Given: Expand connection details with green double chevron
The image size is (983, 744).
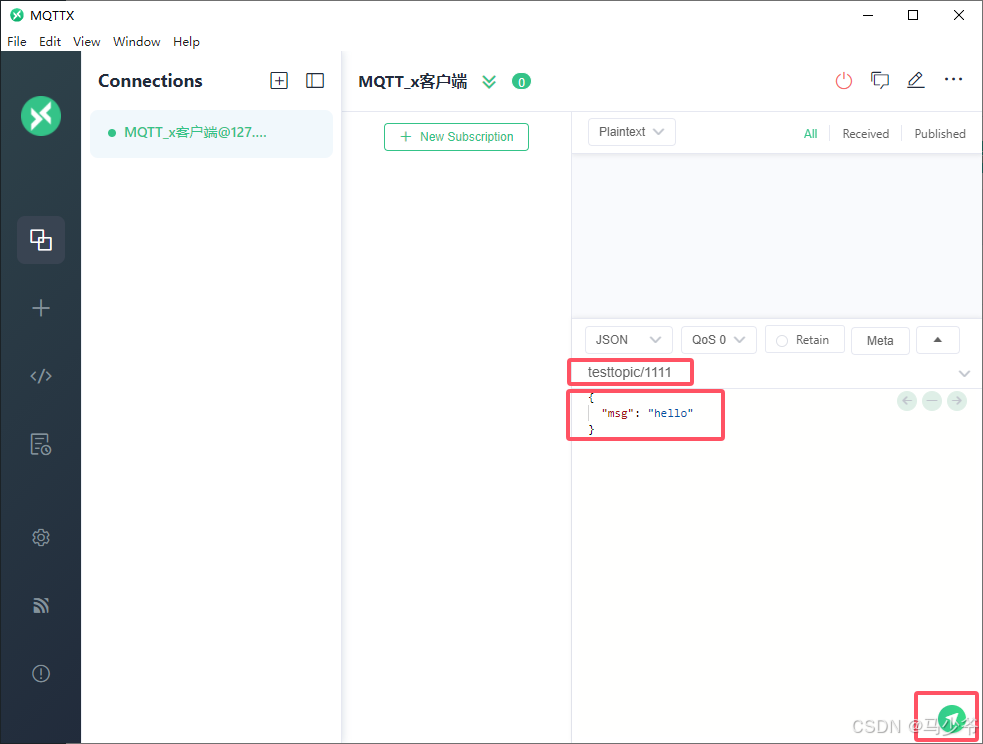Looking at the screenshot, I should click(x=489, y=81).
